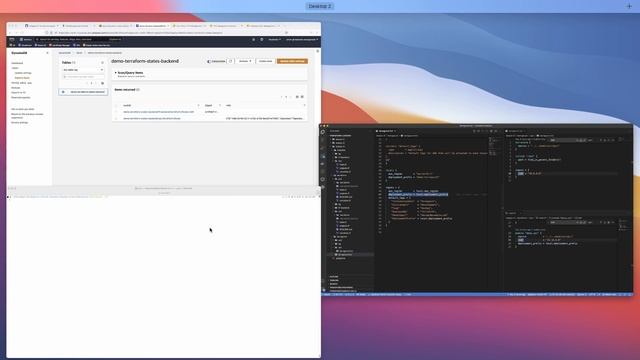640x360 pixels.
Task: Select the active demo-terraform-states-backend browser tab
Action: [152, 26]
